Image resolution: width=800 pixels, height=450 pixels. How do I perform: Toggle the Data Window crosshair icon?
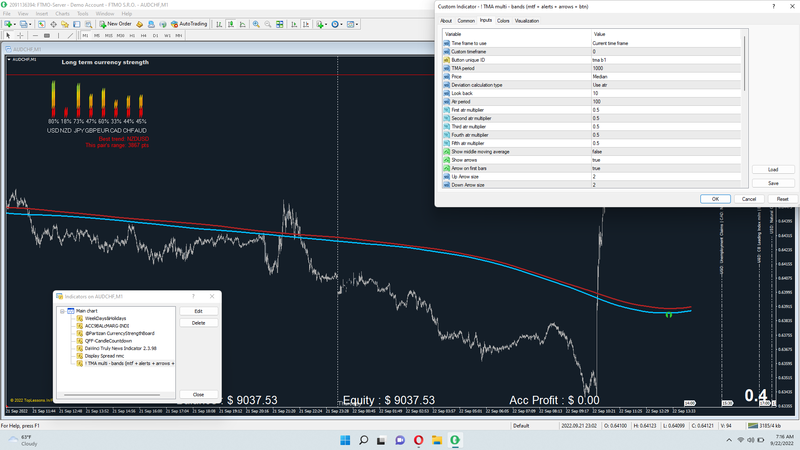point(54,24)
